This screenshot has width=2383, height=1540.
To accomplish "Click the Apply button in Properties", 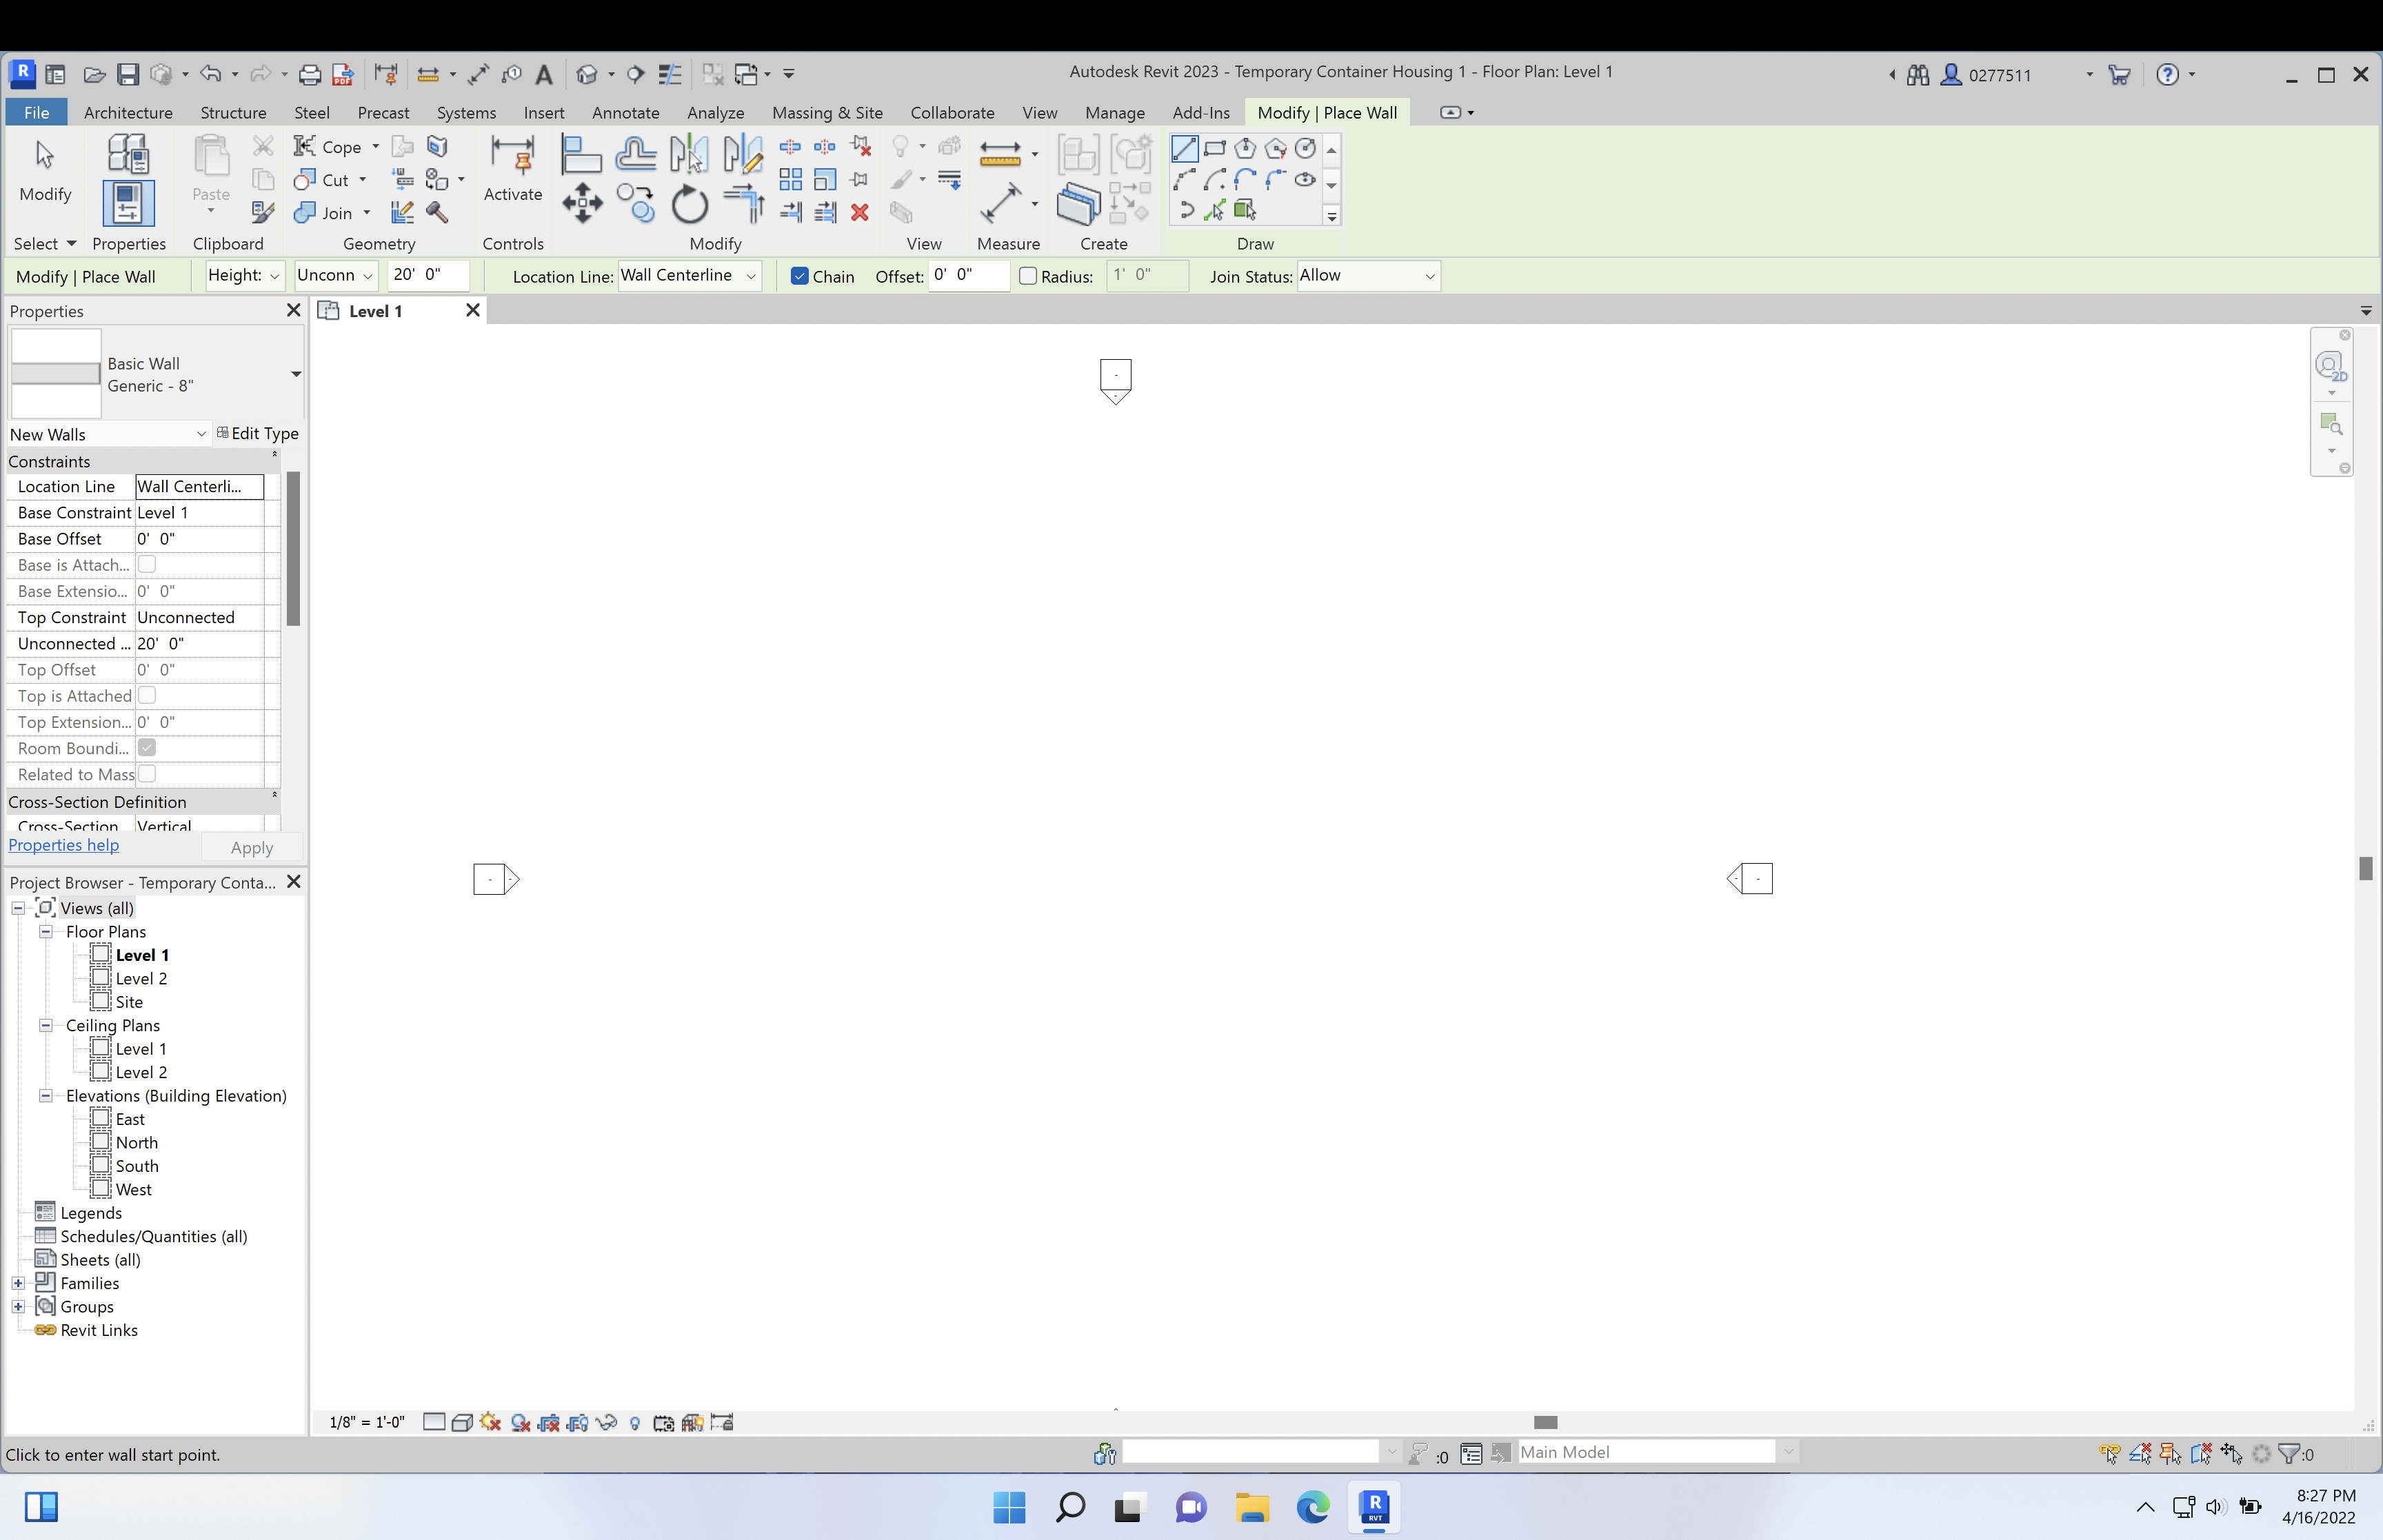I will (251, 847).
